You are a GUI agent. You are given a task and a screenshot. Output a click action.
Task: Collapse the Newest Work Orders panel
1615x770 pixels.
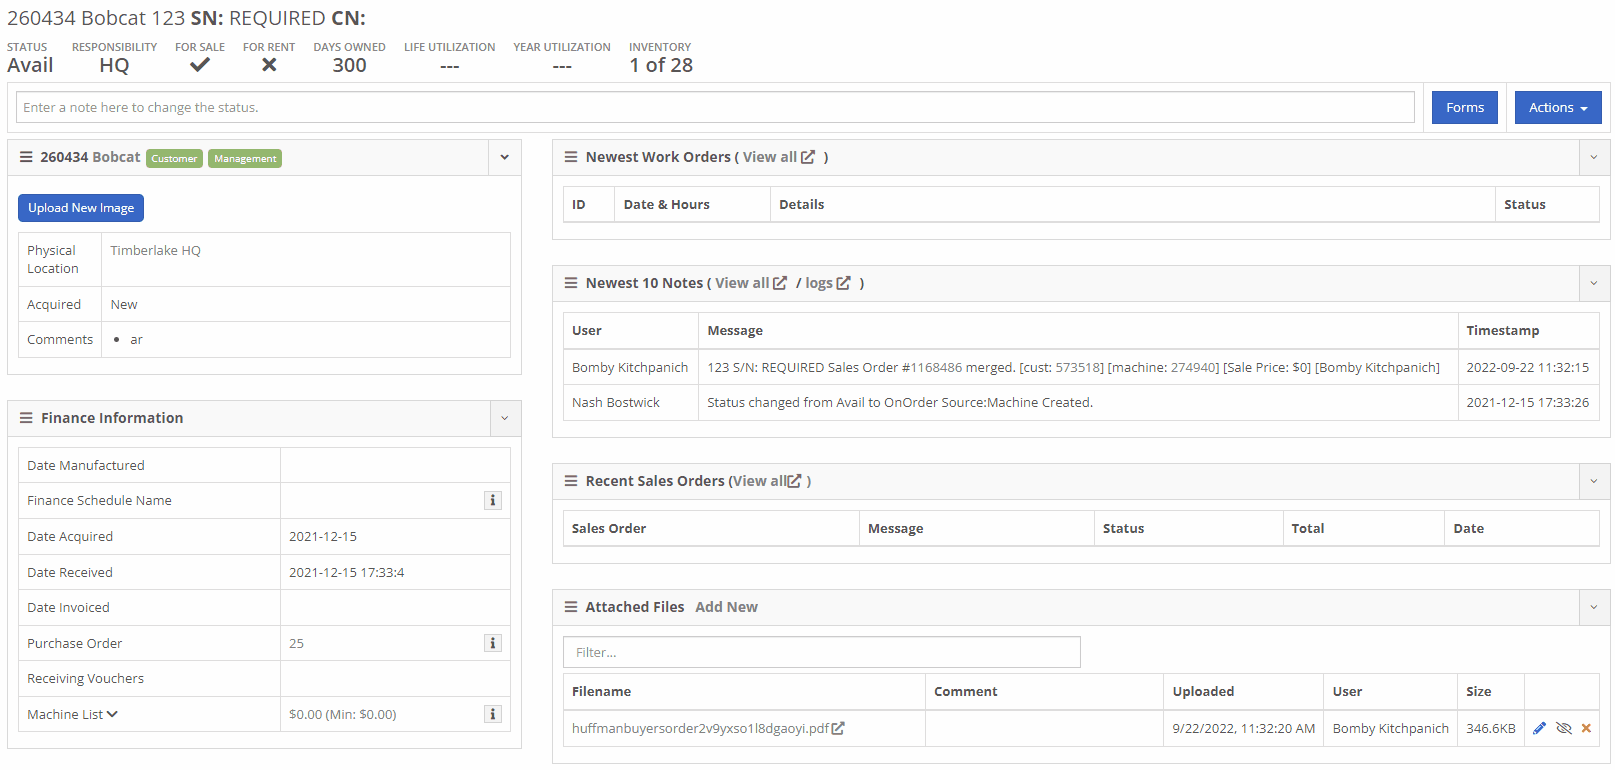pyautogui.click(x=1594, y=157)
